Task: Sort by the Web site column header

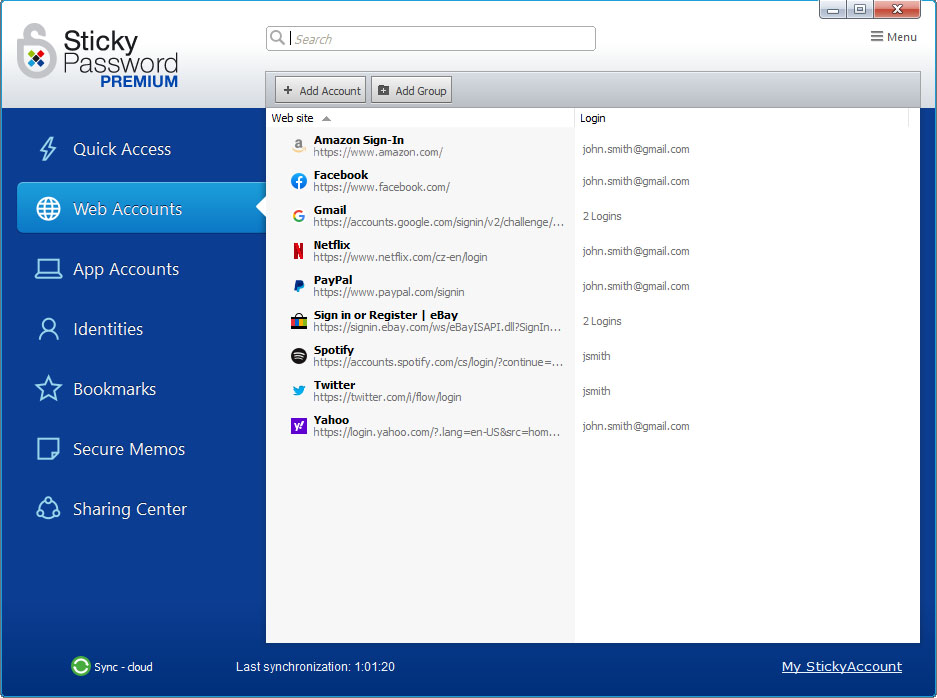Action: 292,118
